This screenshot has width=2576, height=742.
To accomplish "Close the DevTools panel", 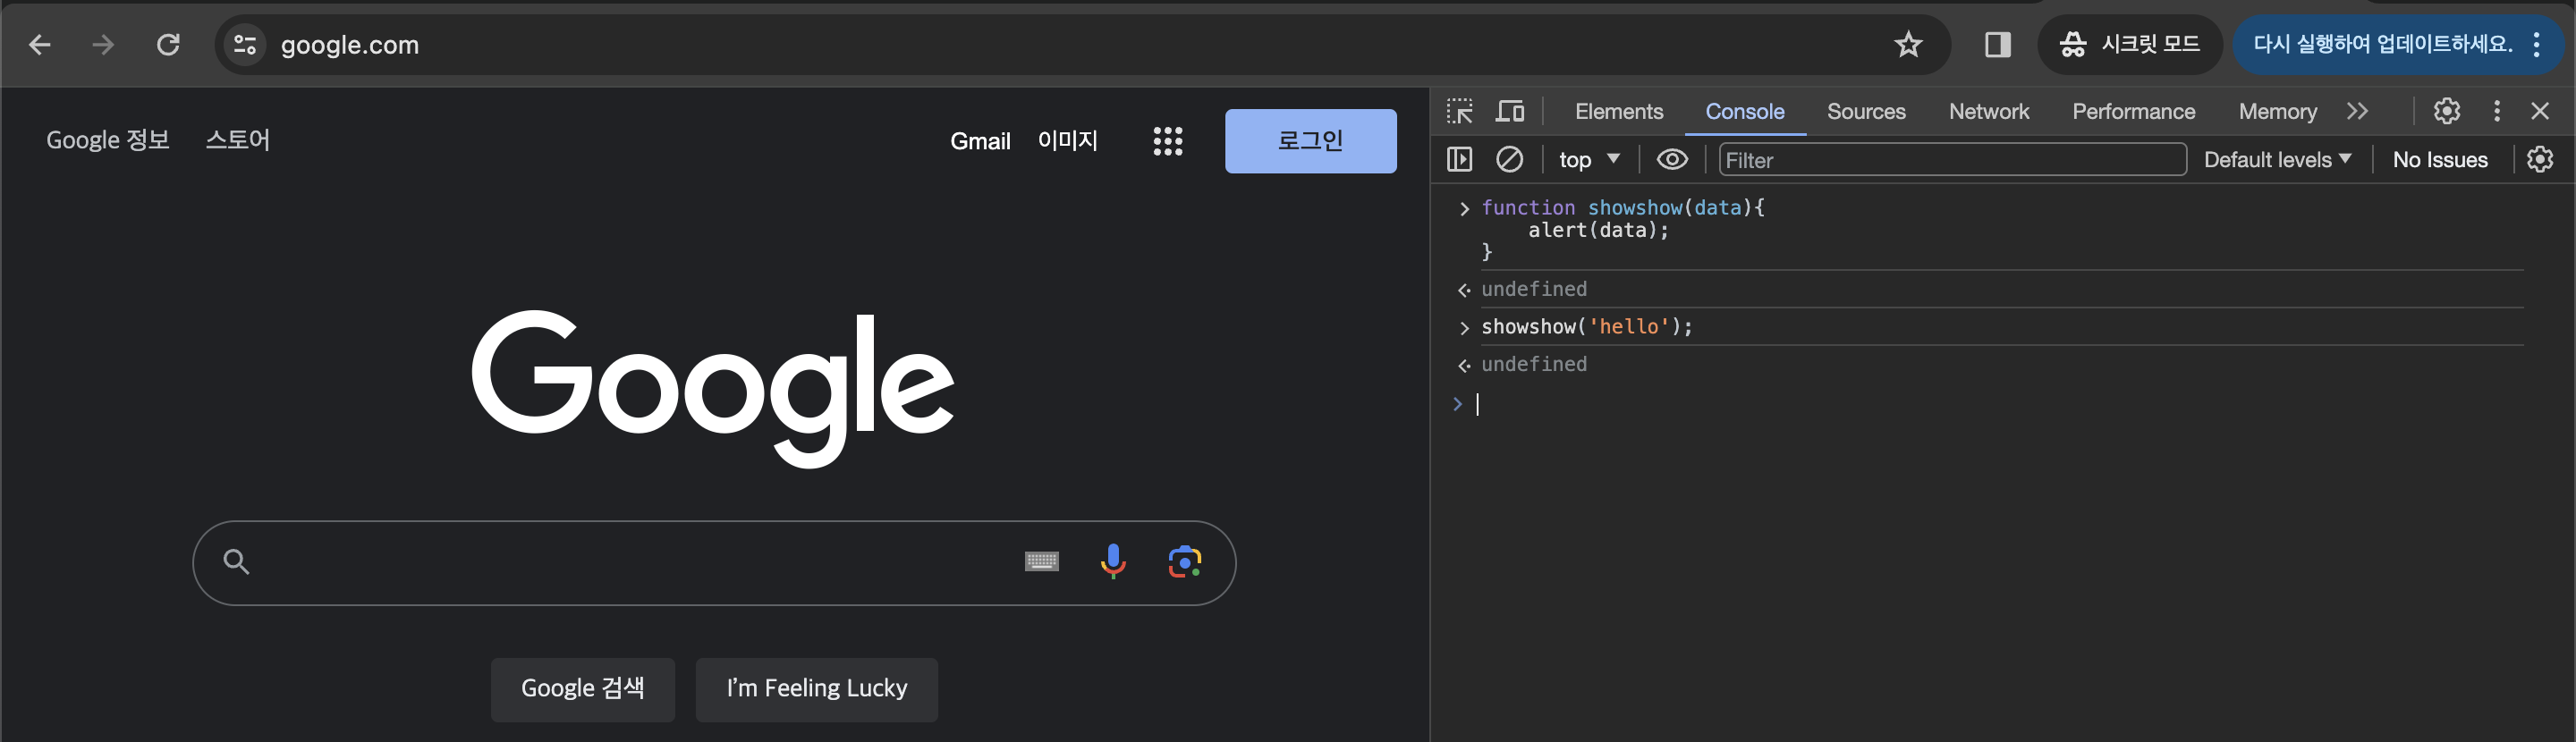I will [x=2539, y=111].
